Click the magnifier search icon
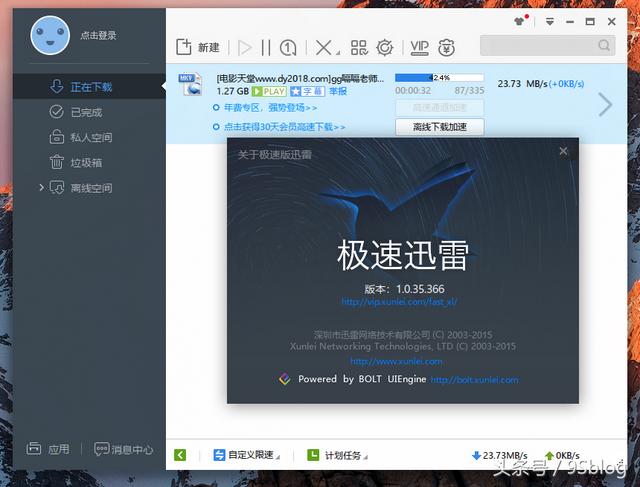Viewport: 640px width, 487px height. (x=604, y=45)
